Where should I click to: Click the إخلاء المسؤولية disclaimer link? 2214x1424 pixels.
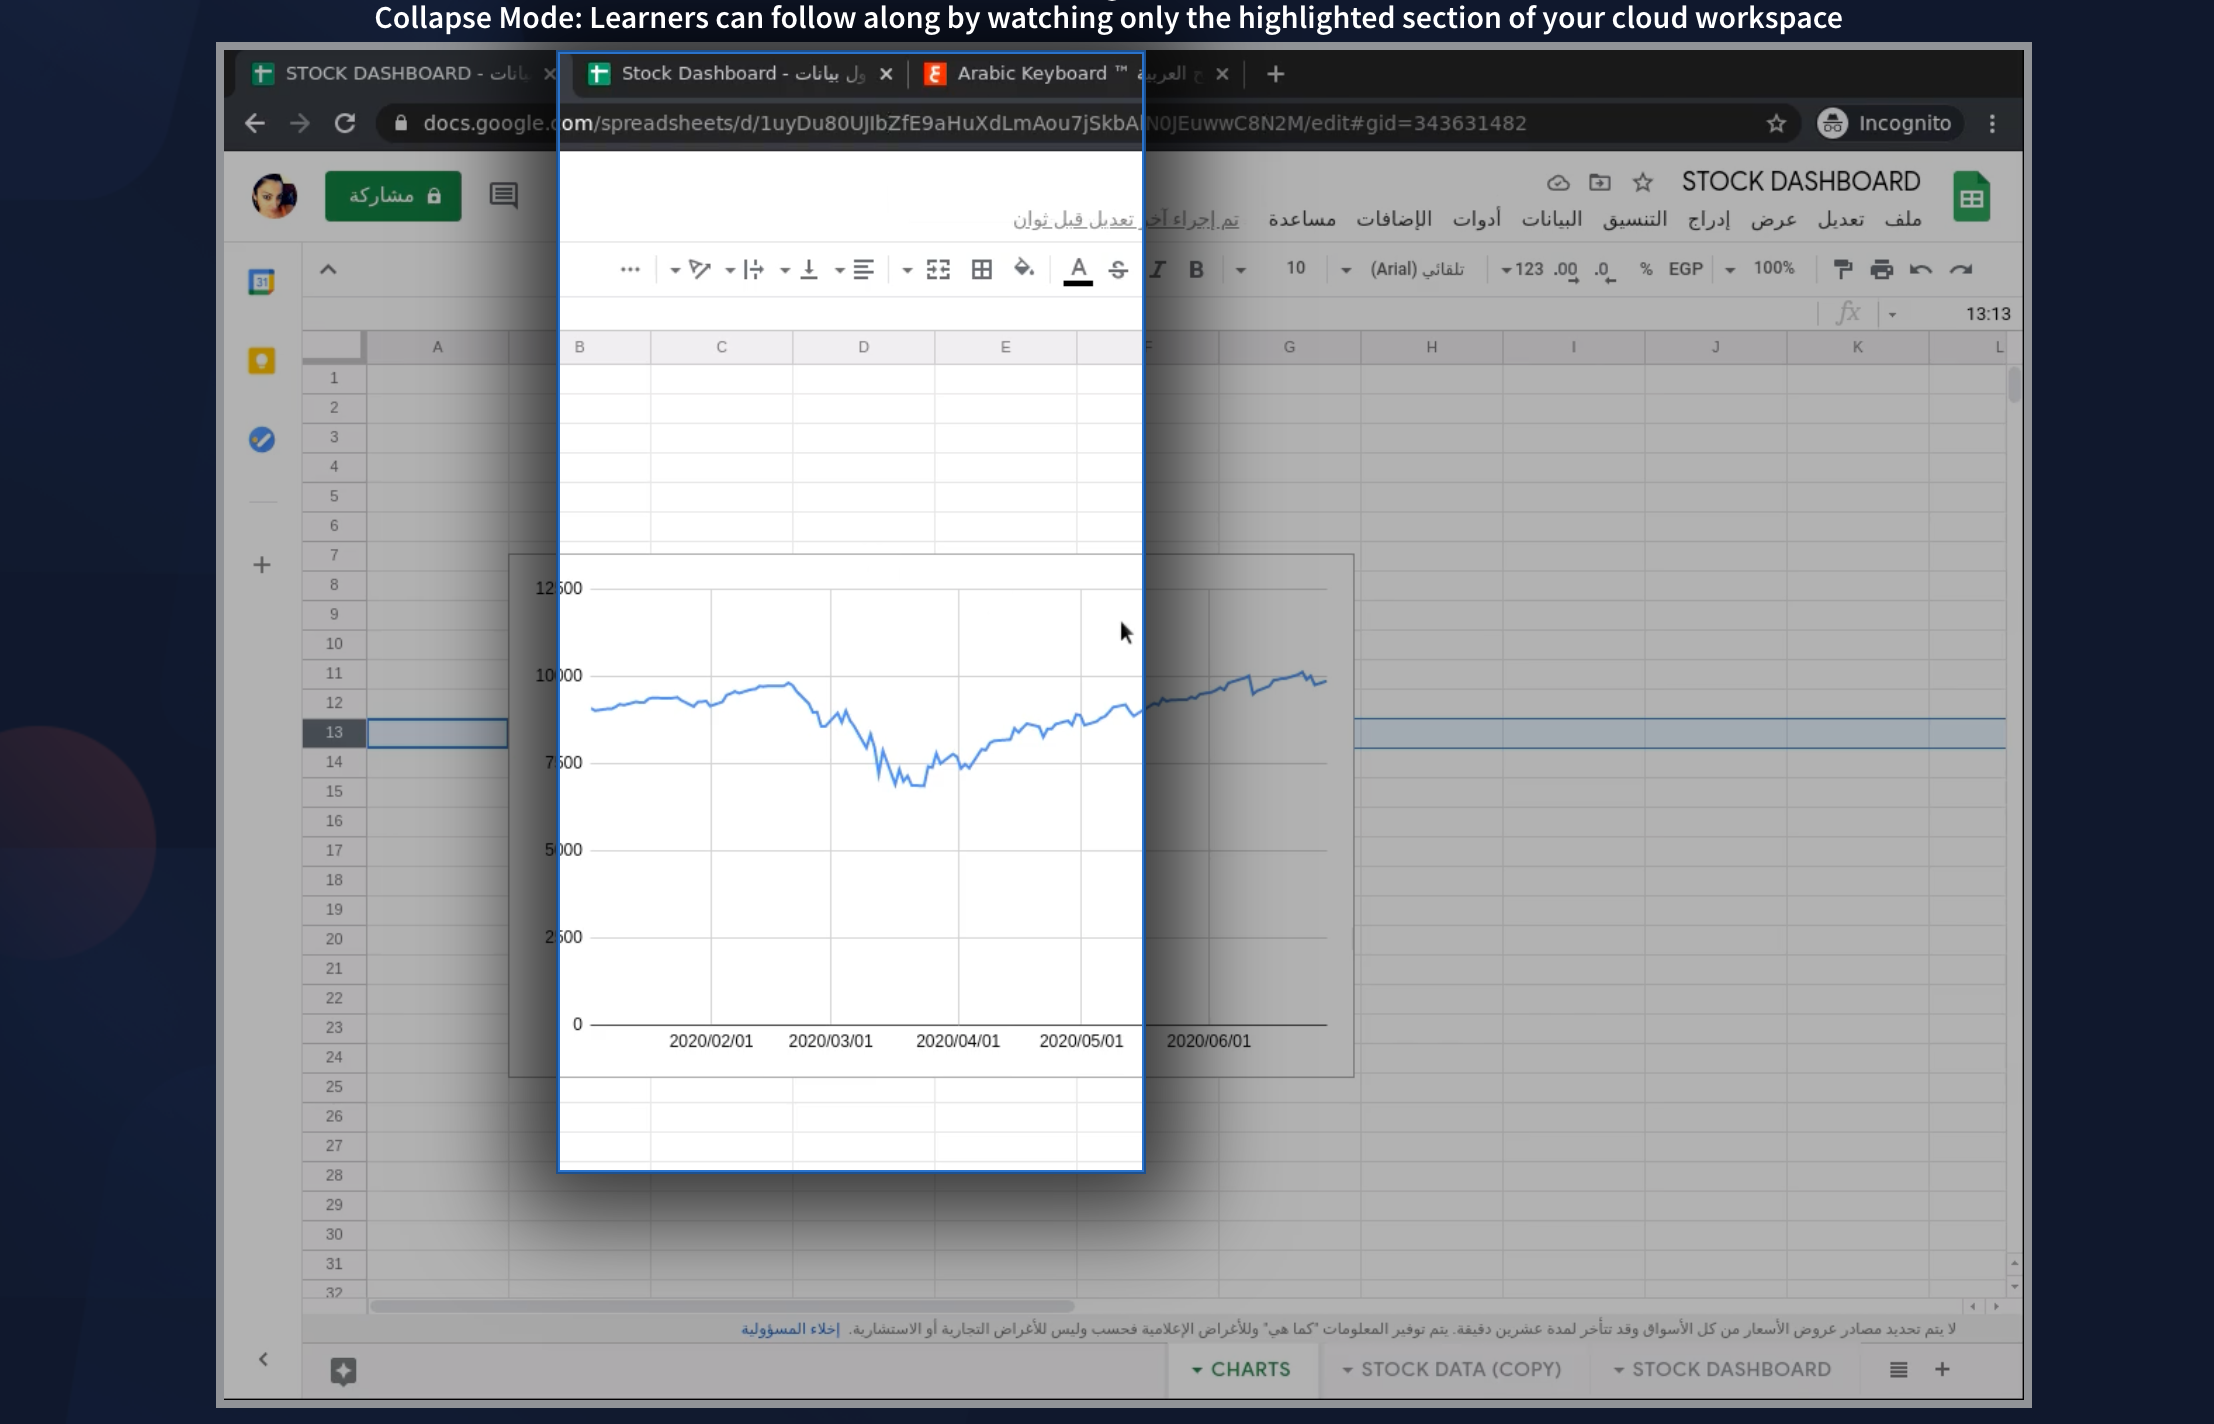790,1329
